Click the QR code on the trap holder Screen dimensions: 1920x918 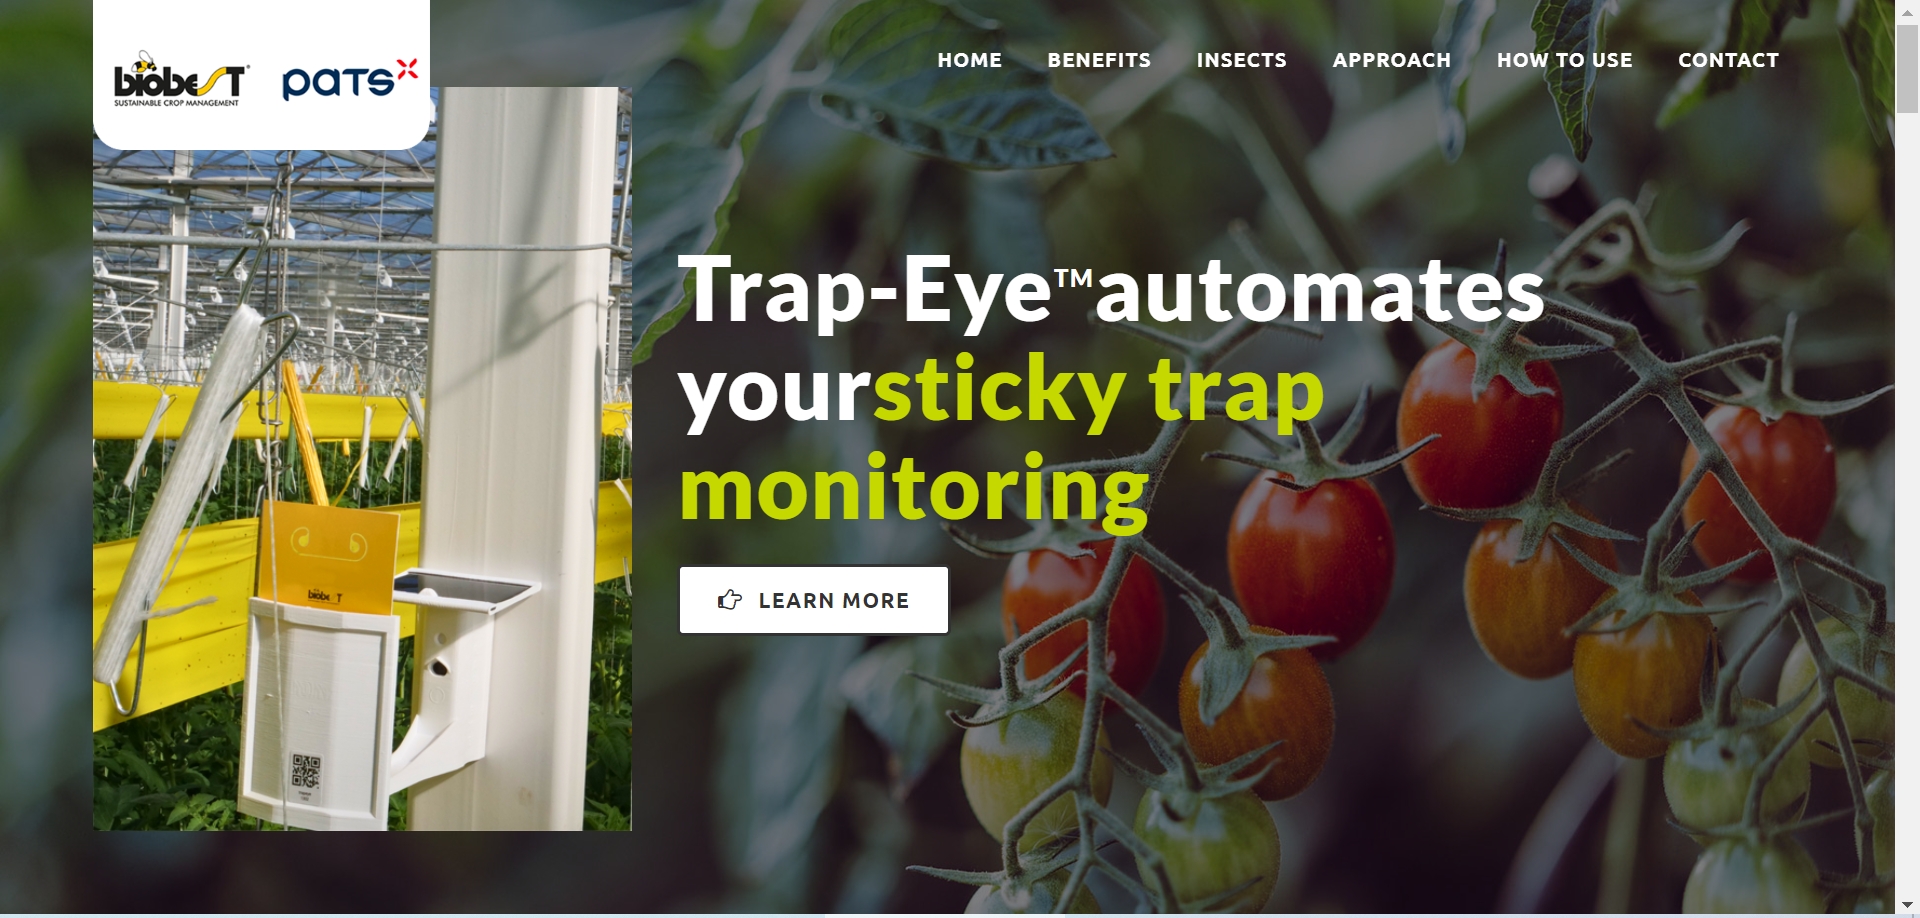pos(306,774)
